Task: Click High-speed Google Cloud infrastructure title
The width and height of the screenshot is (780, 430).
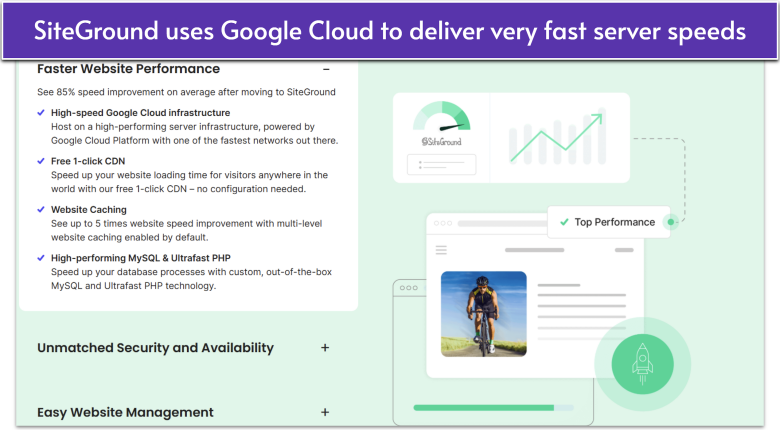Action: click(140, 113)
